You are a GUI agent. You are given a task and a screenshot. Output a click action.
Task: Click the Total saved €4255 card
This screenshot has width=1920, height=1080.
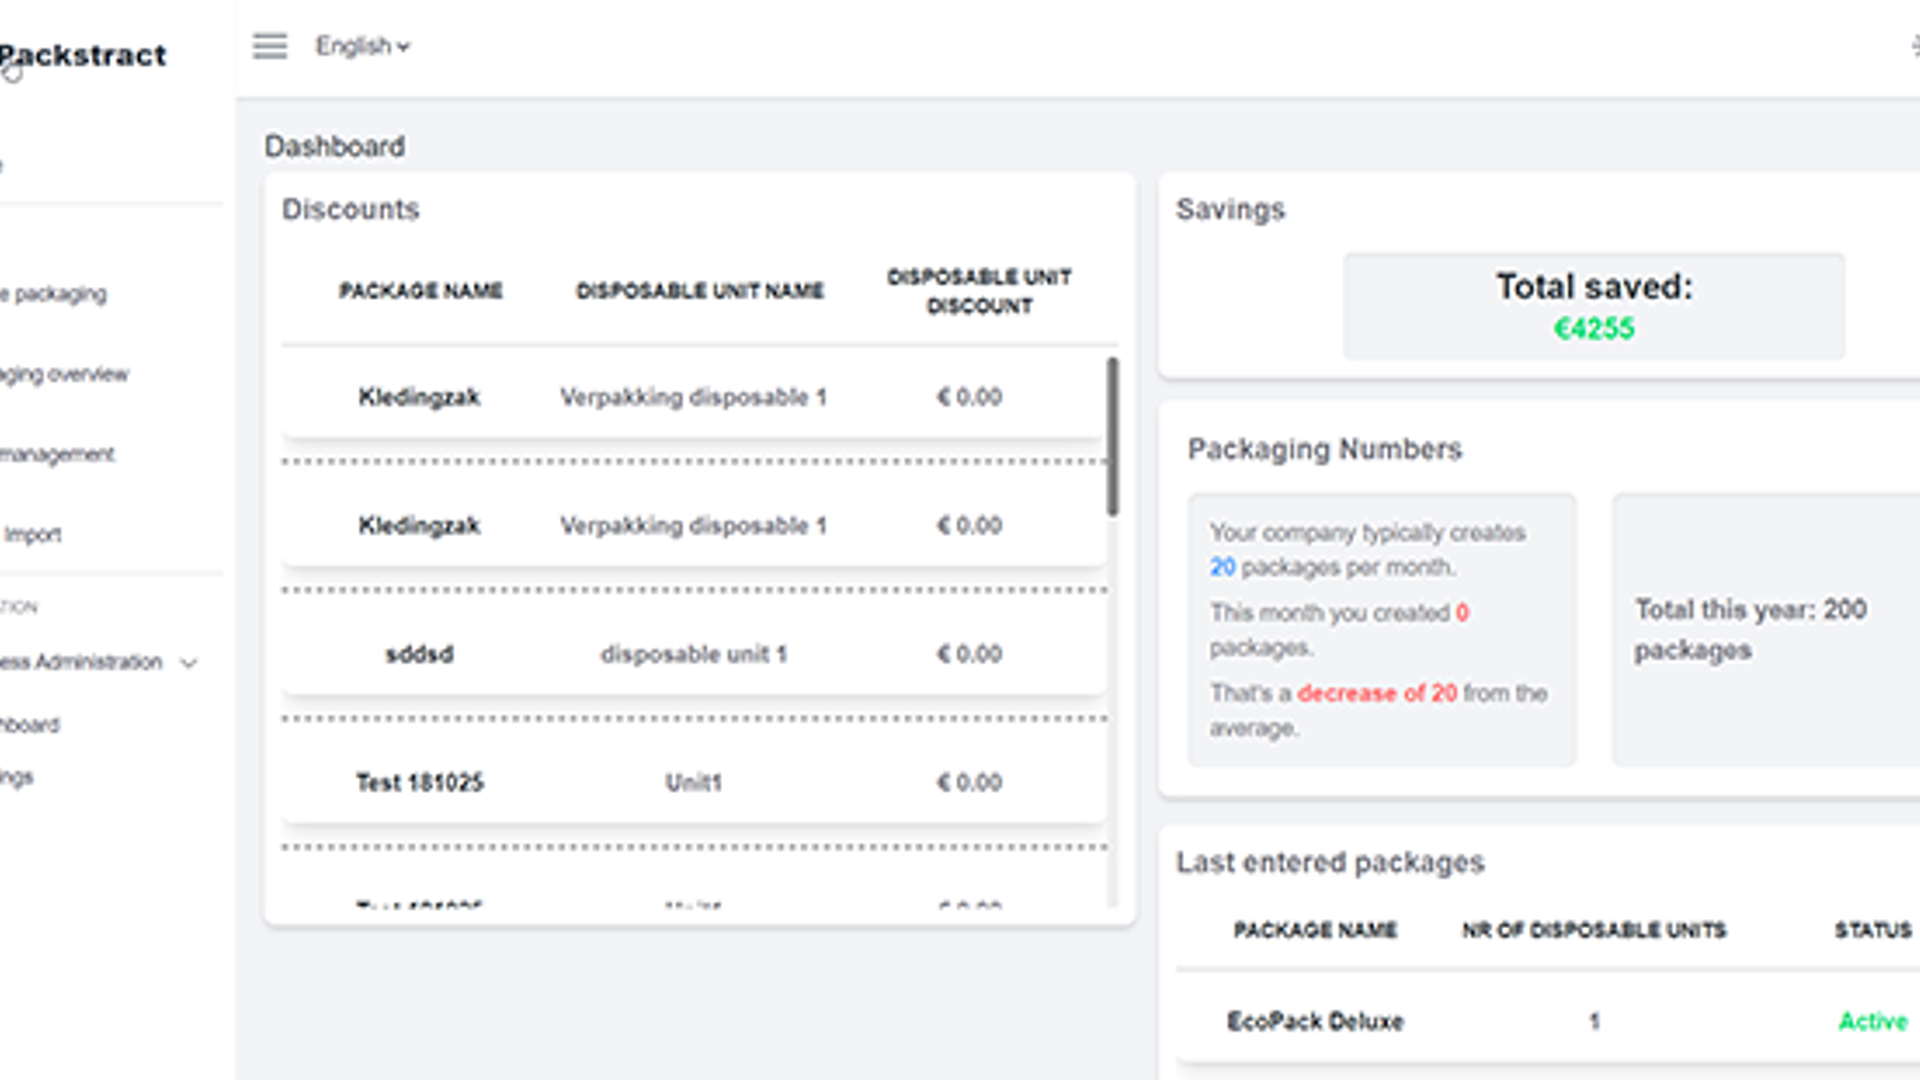pyautogui.click(x=1593, y=306)
